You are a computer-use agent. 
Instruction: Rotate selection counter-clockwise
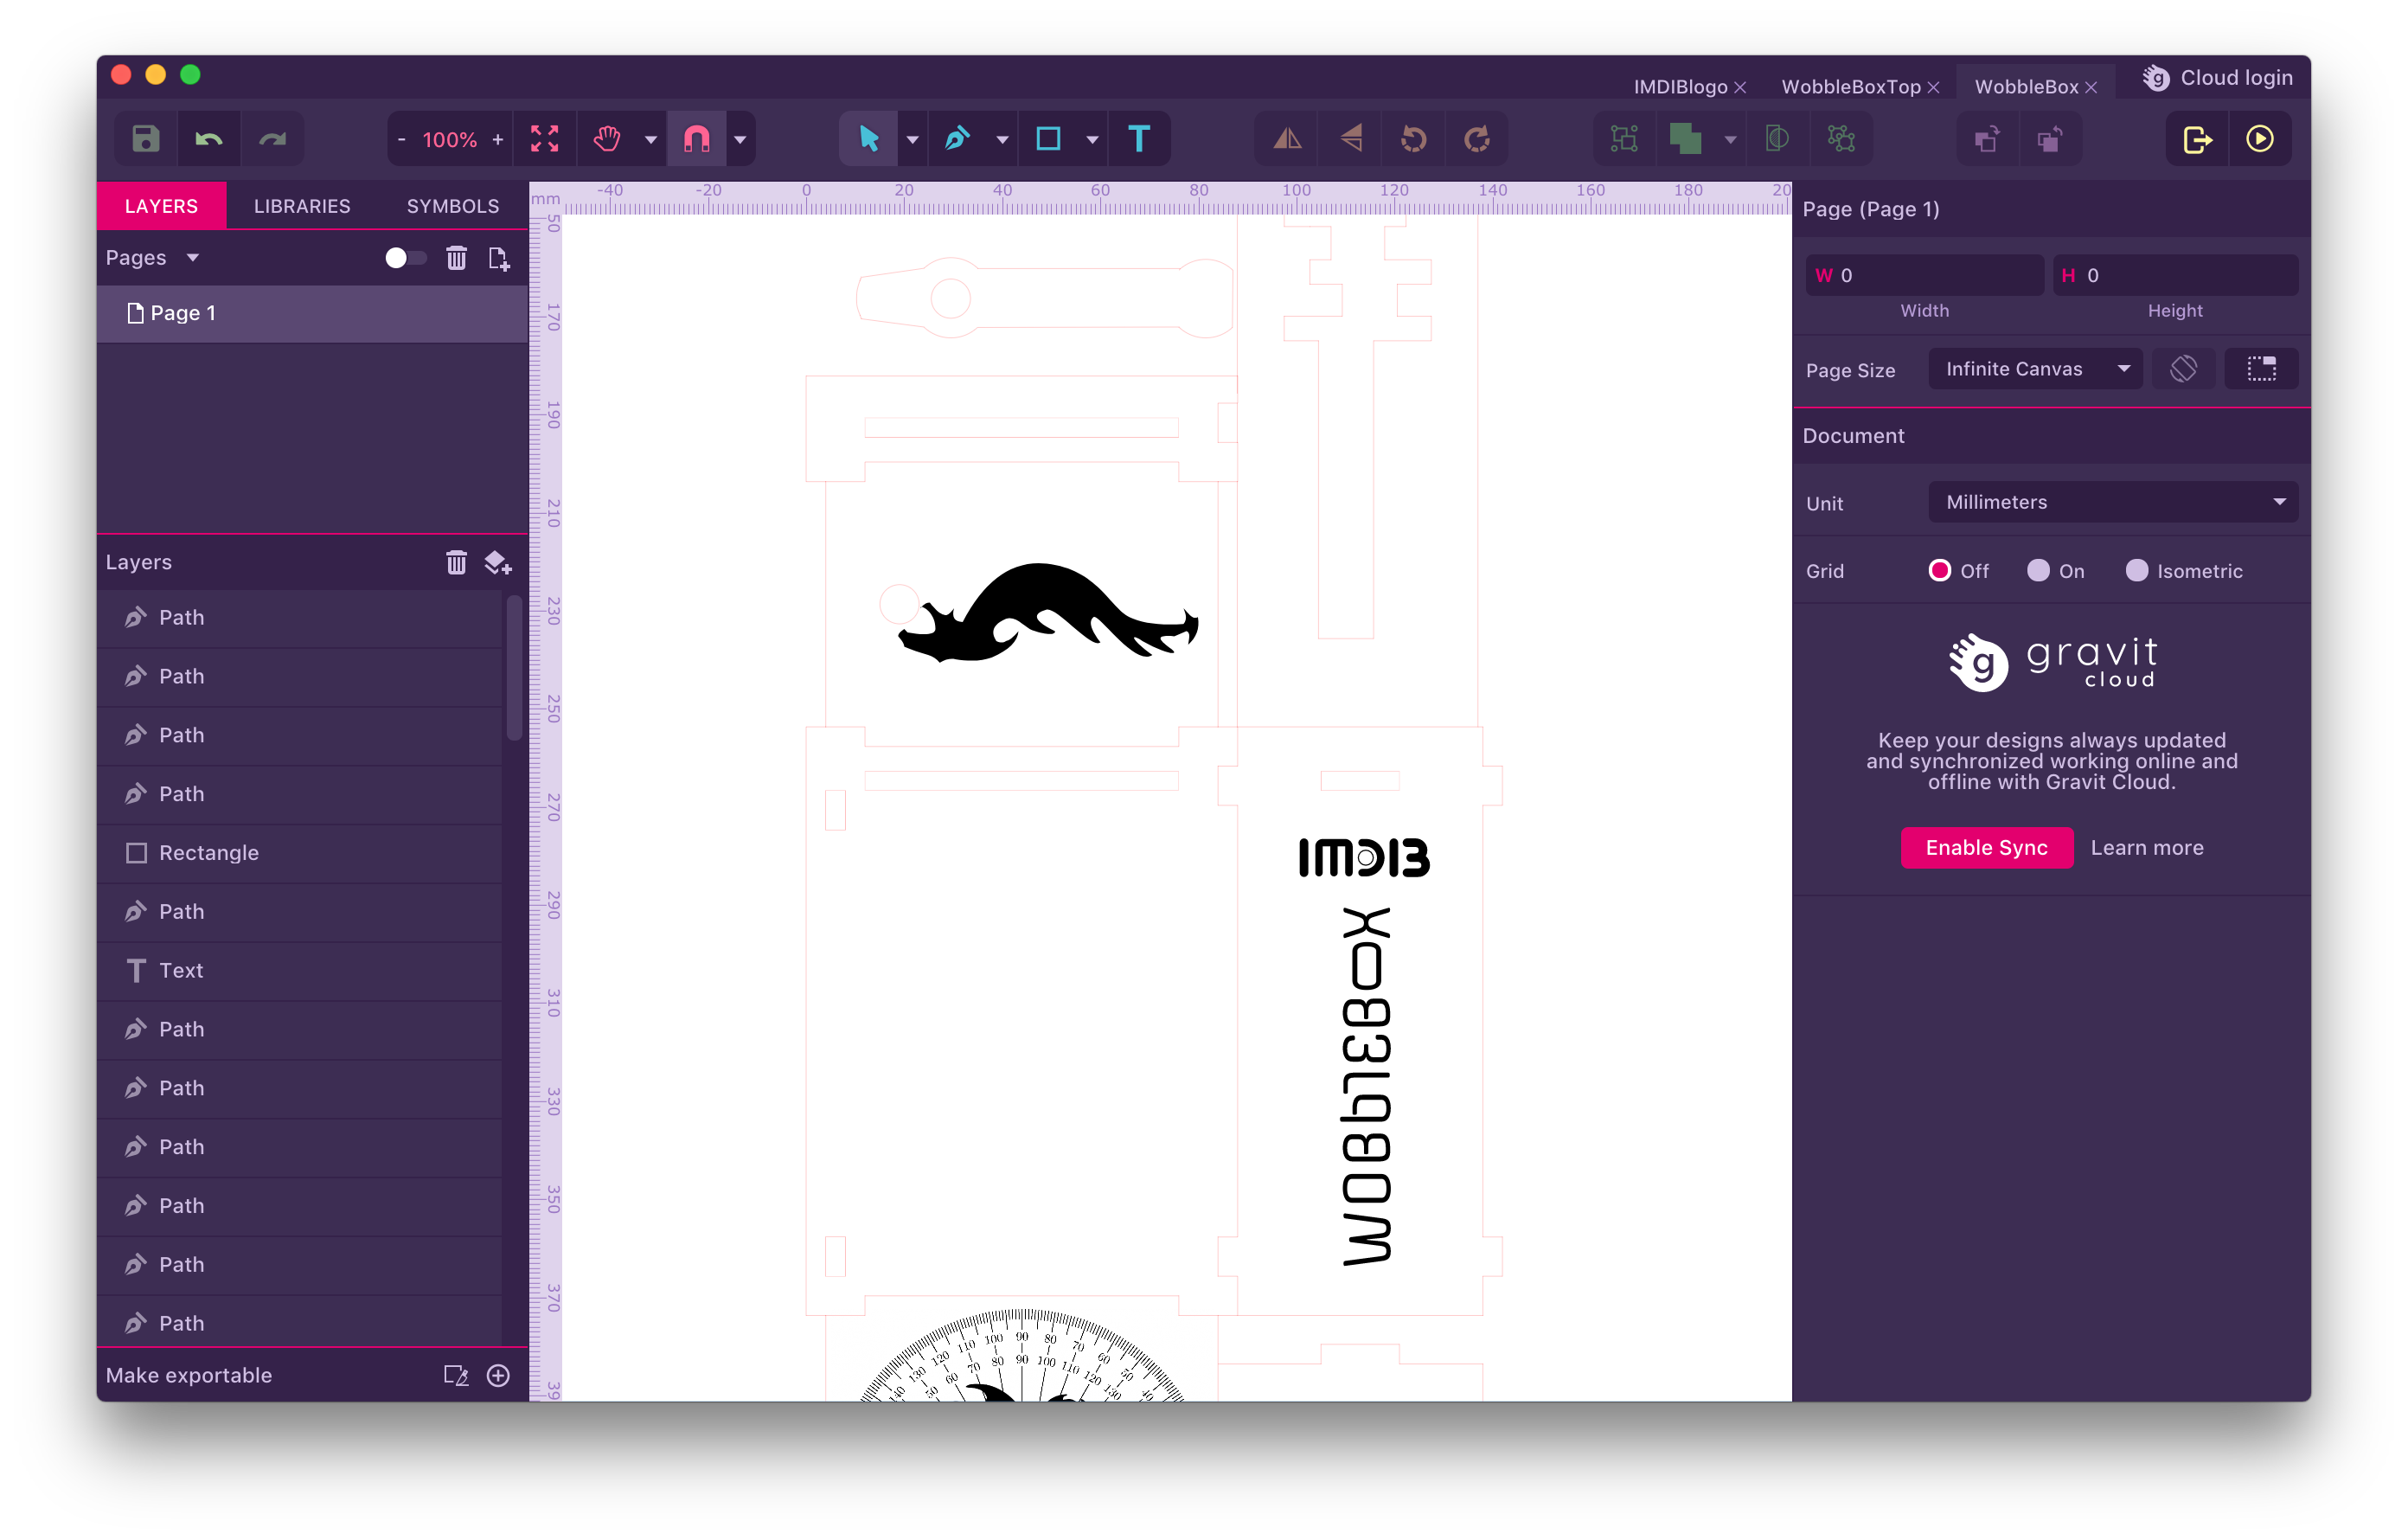pos(1414,139)
